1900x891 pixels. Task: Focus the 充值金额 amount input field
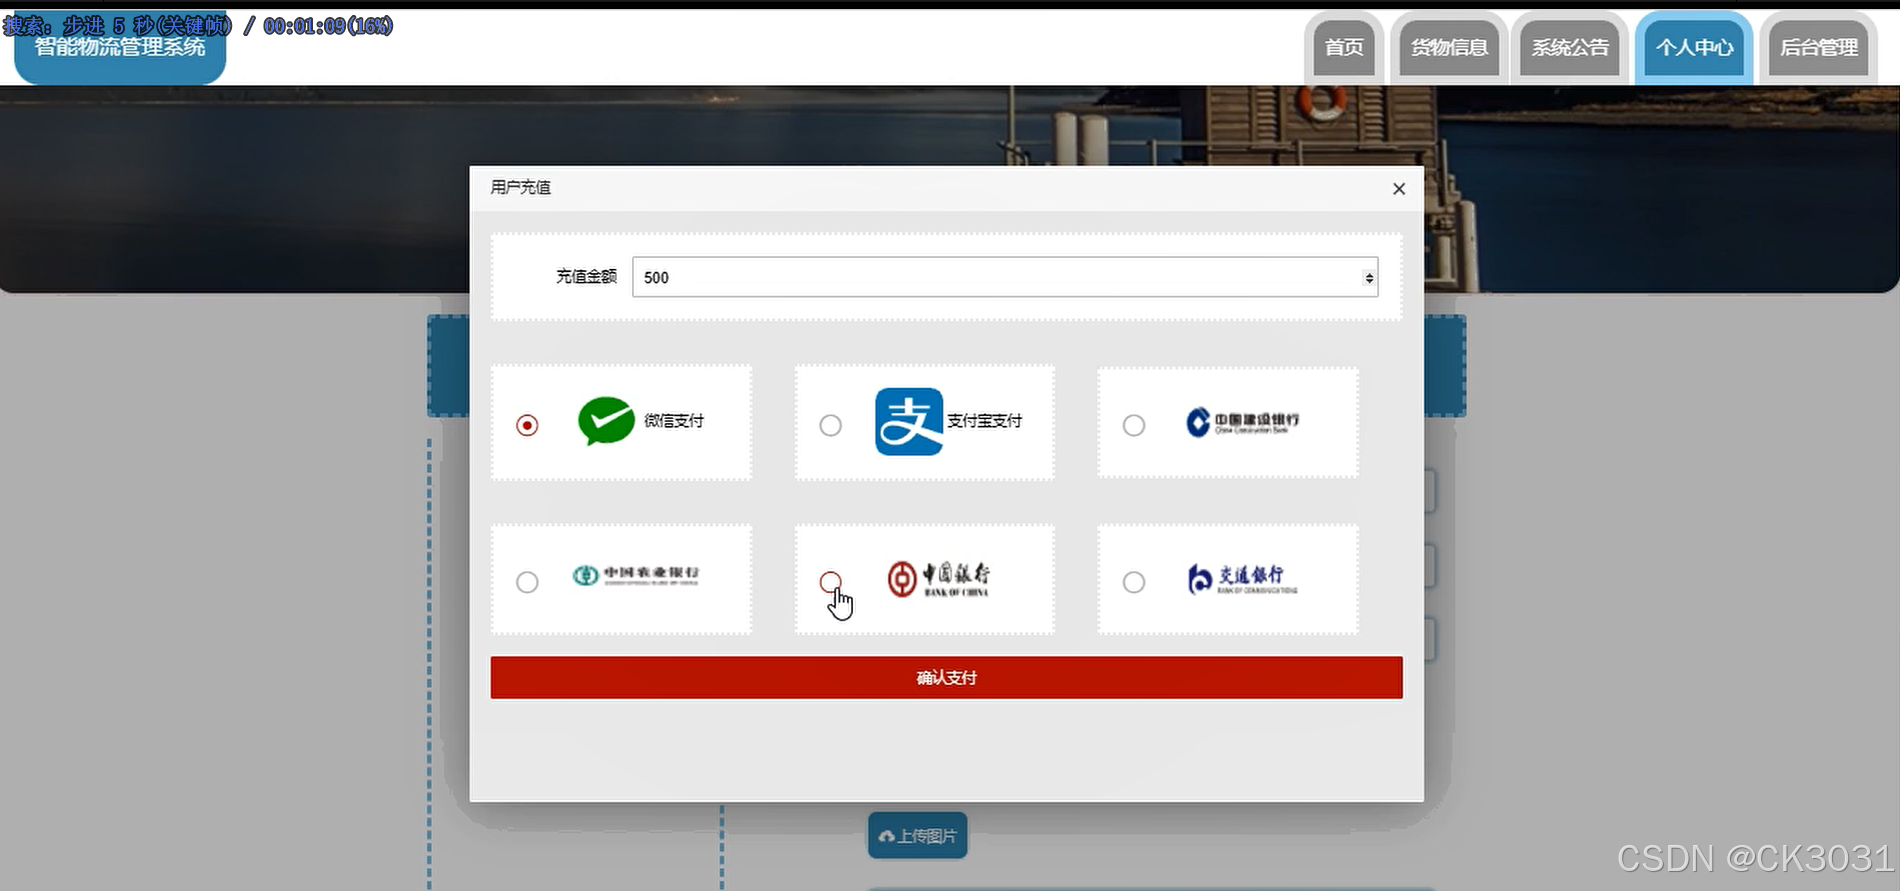(1005, 277)
